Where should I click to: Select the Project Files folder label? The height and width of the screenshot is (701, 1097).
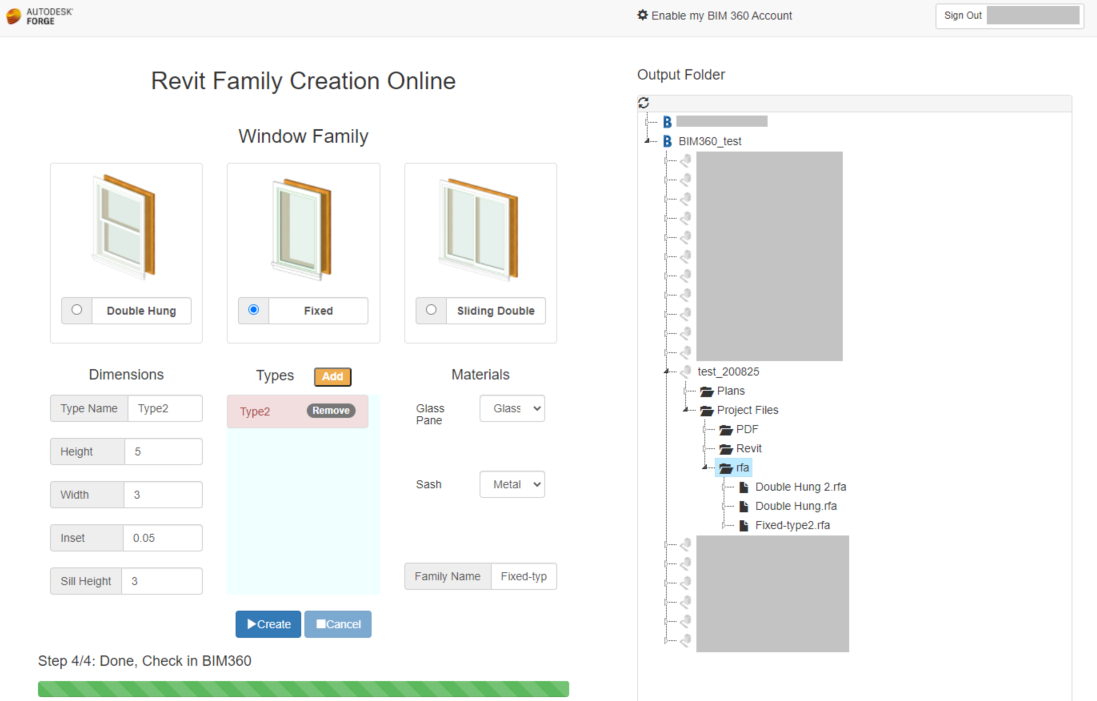coord(747,410)
